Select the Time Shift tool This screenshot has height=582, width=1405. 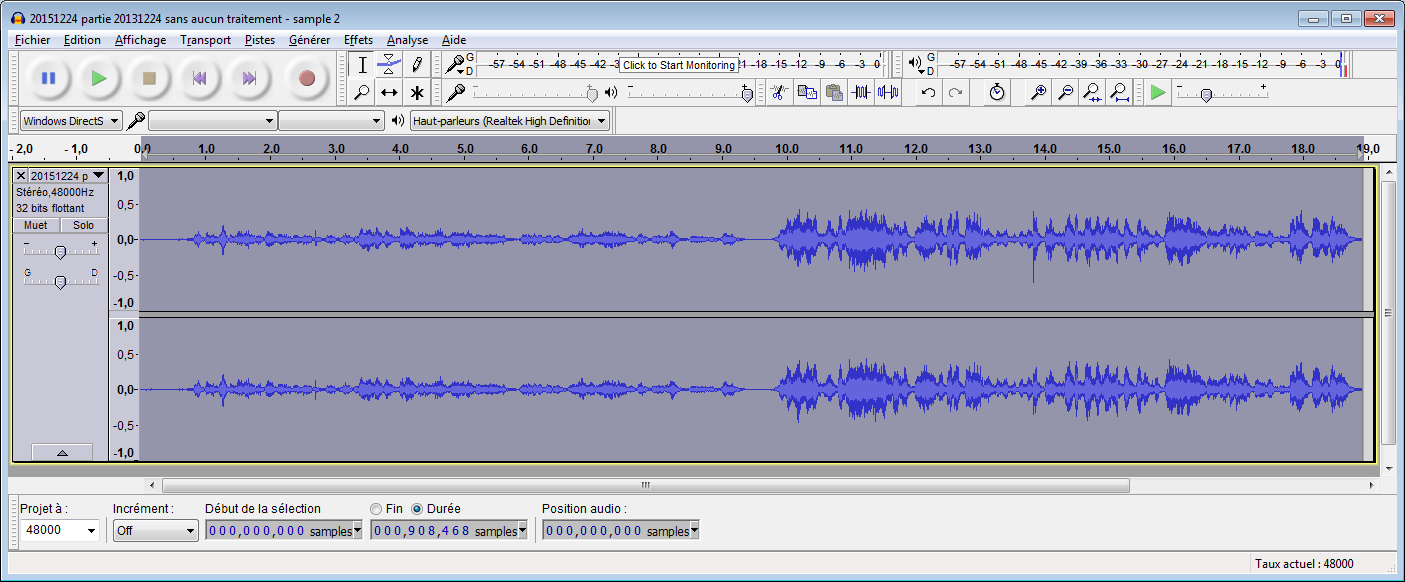point(390,92)
